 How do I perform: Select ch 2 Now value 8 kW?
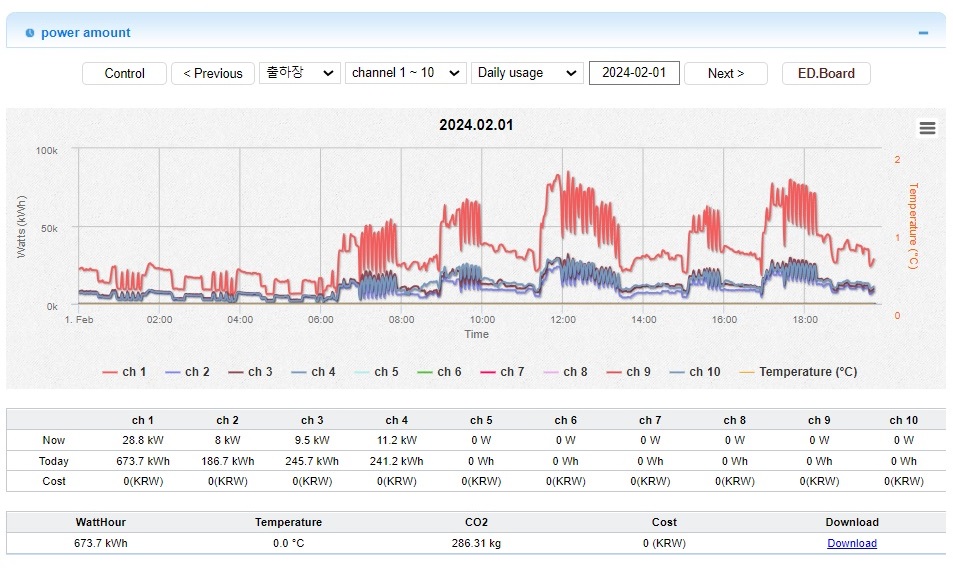pos(227,440)
